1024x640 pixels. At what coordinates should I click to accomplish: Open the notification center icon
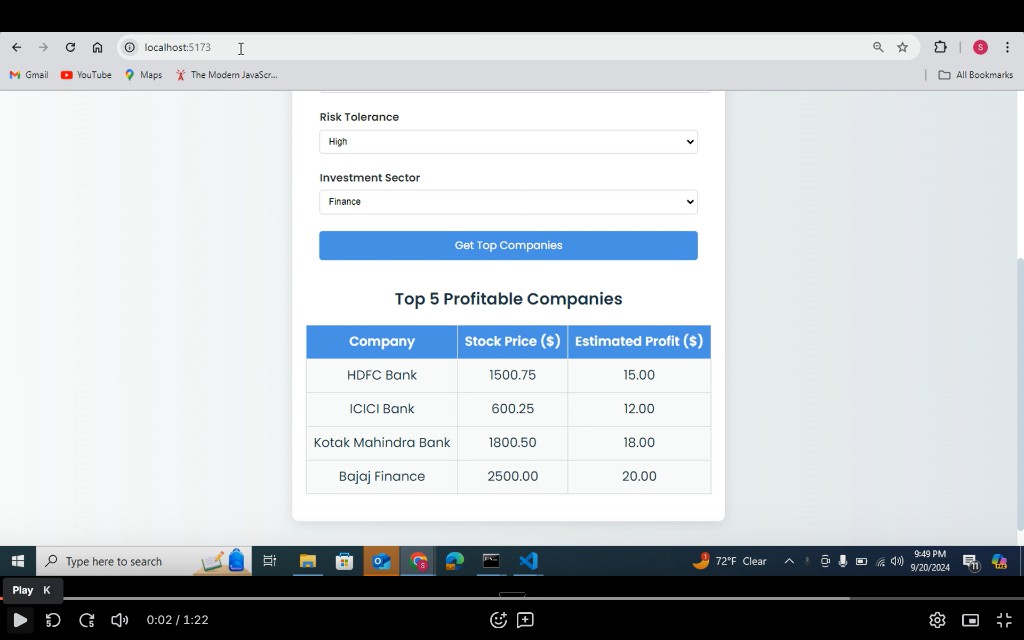coord(971,562)
